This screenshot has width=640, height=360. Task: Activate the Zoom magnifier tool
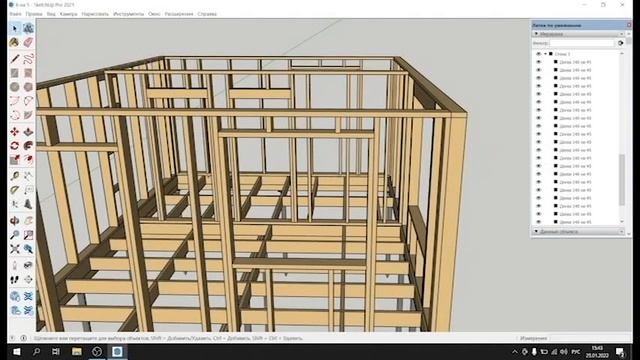click(15, 235)
